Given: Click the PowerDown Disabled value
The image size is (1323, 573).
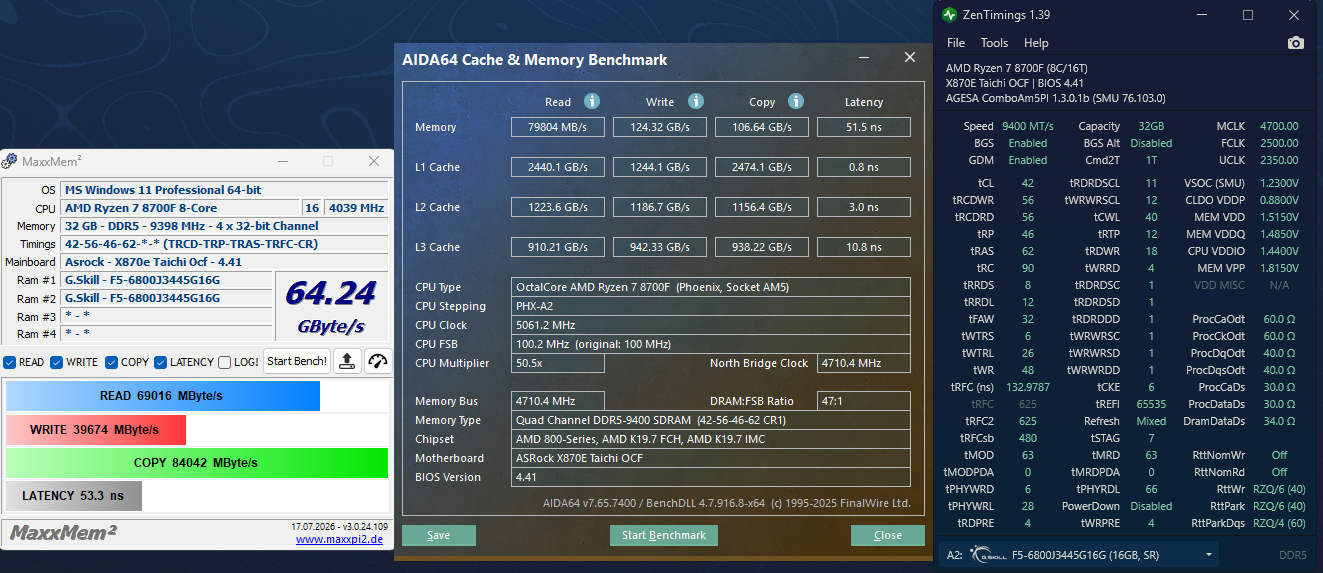Looking at the screenshot, I should tap(1151, 506).
